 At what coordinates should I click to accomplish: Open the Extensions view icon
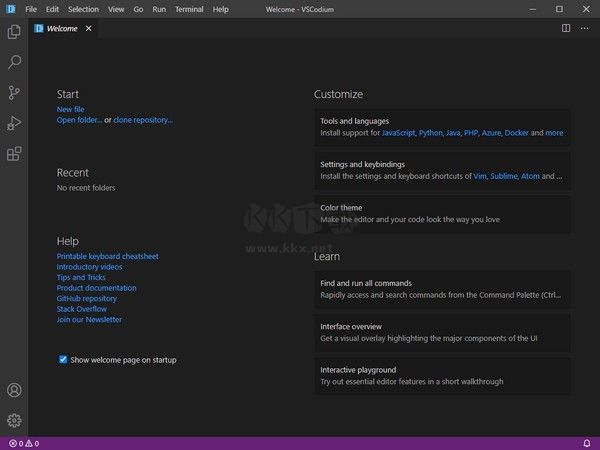coord(14,154)
